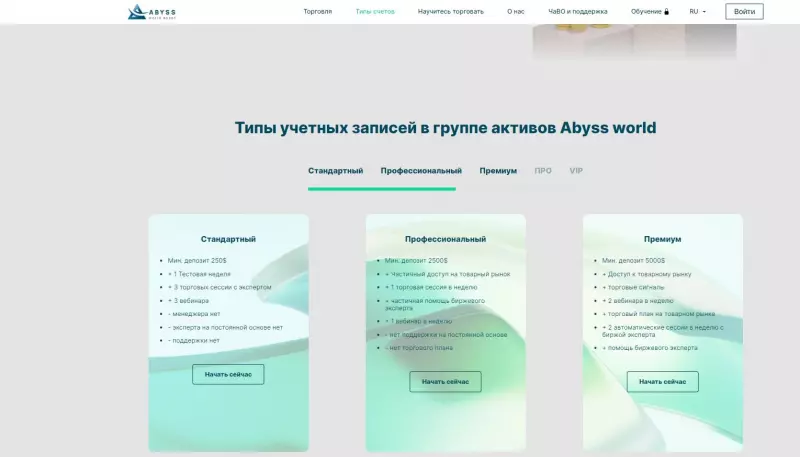Click '+ 3 вебинара' list item

click(188, 301)
